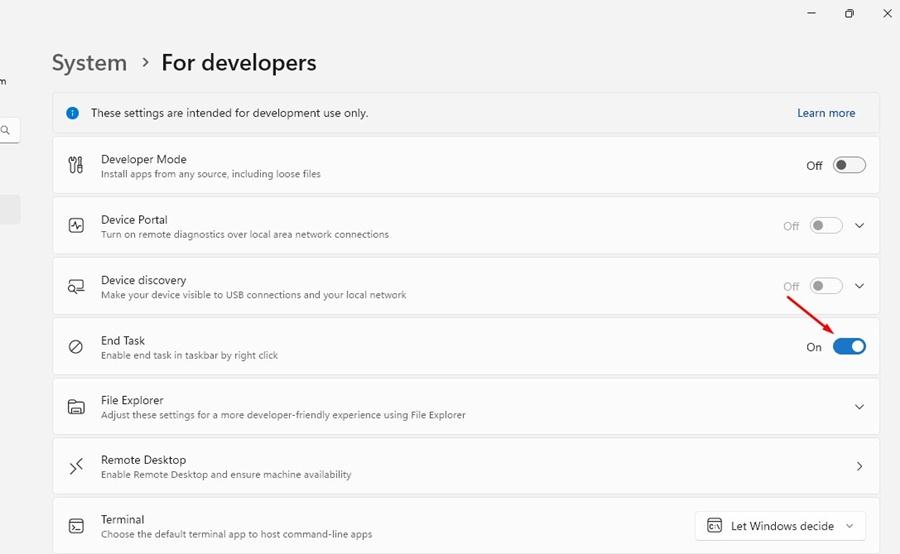Turn off the End Task toggle
Image resolution: width=900 pixels, height=554 pixels.
click(849, 346)
